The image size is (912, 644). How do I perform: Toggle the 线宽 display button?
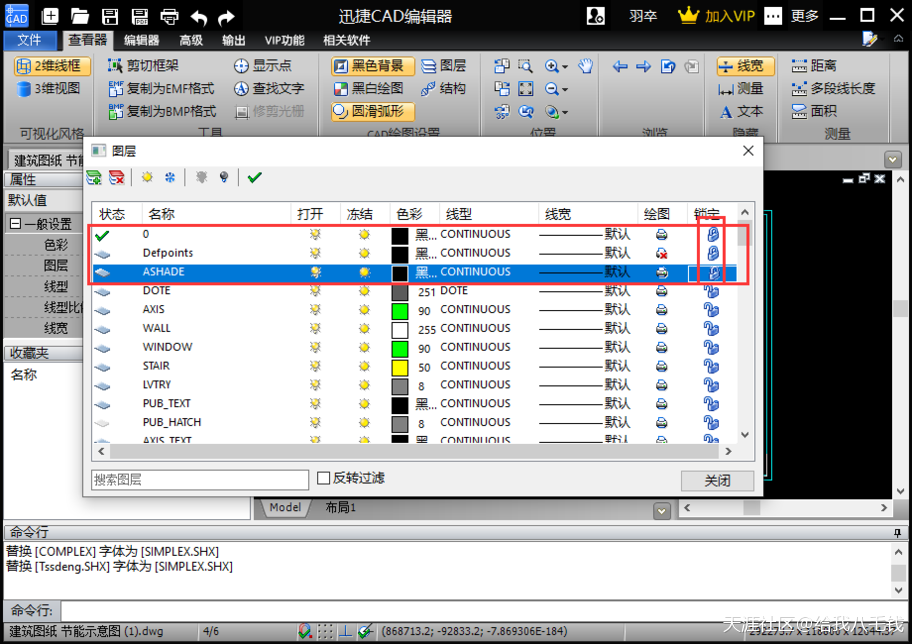click(x=744, y=66)
